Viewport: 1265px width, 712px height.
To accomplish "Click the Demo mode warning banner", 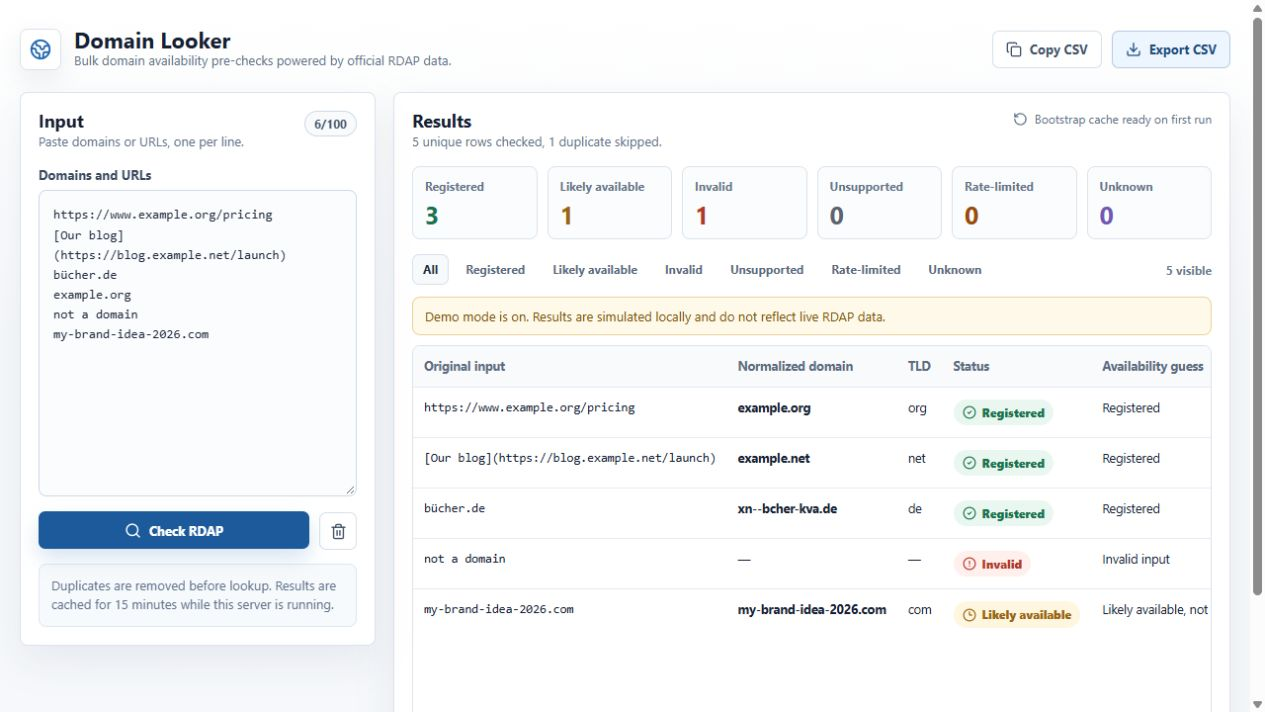I will point(812,316).
